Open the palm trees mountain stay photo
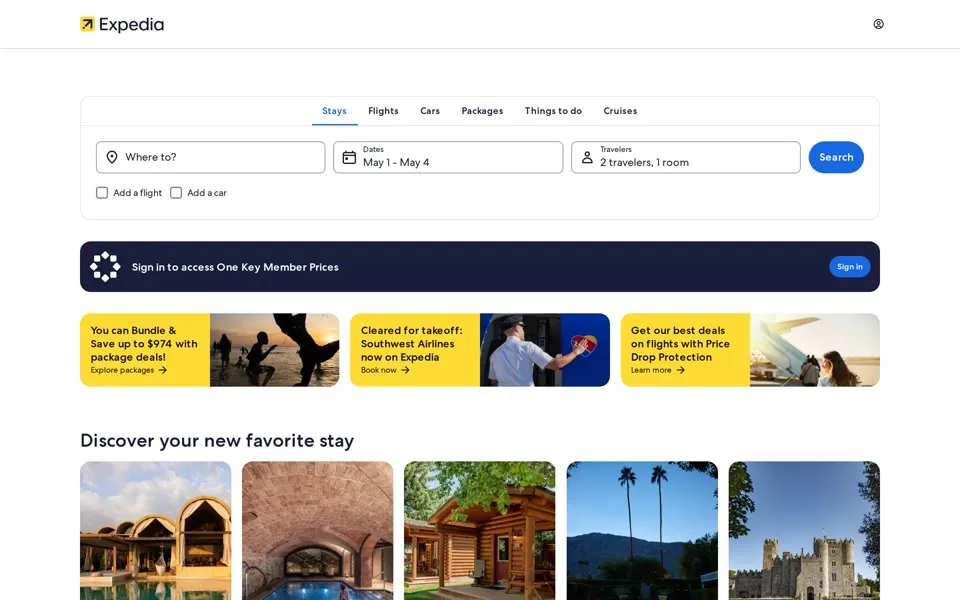The image size is (960, 600). tap(642, 531)
